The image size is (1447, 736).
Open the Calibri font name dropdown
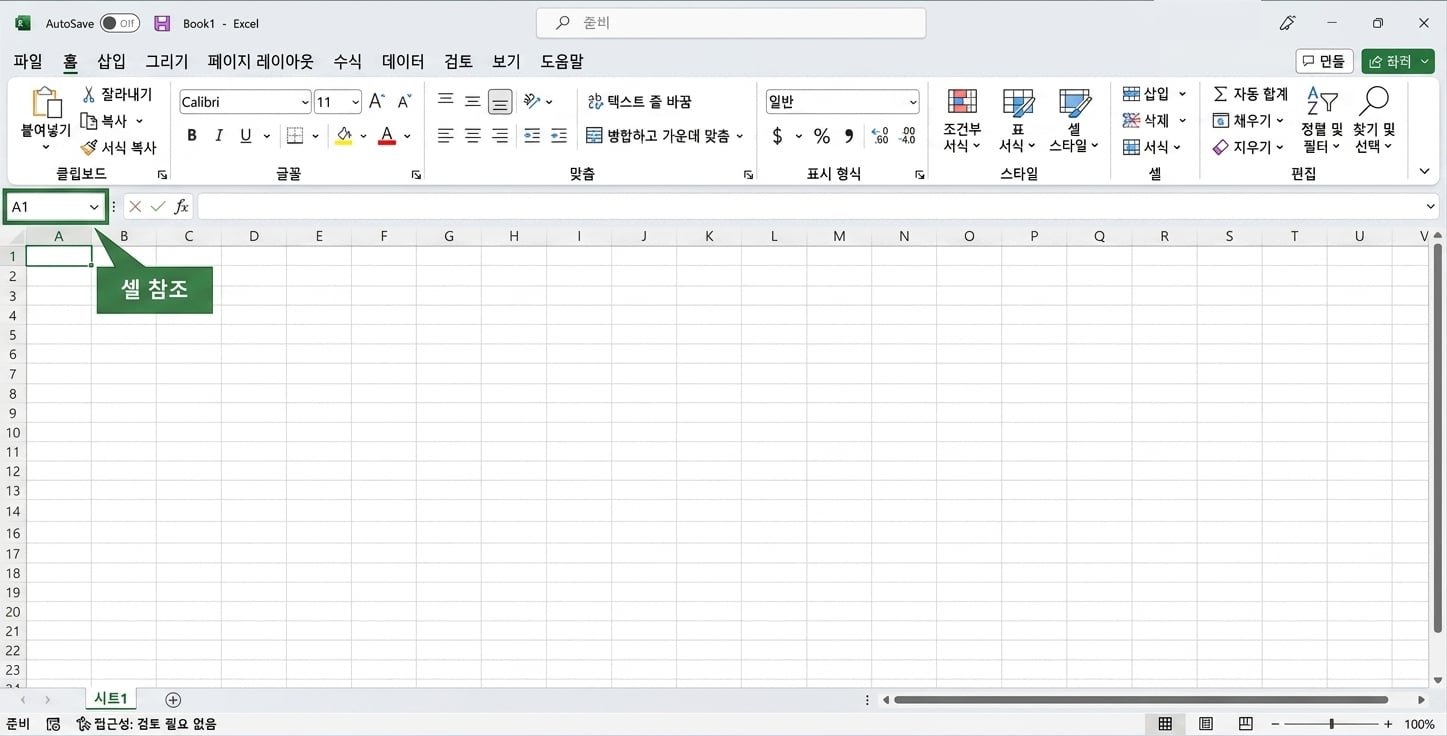coord(305,102)
